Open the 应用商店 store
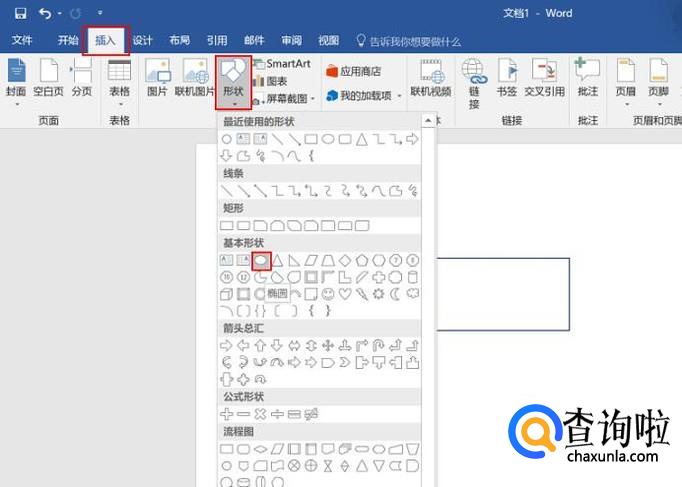 coord(354,71)
